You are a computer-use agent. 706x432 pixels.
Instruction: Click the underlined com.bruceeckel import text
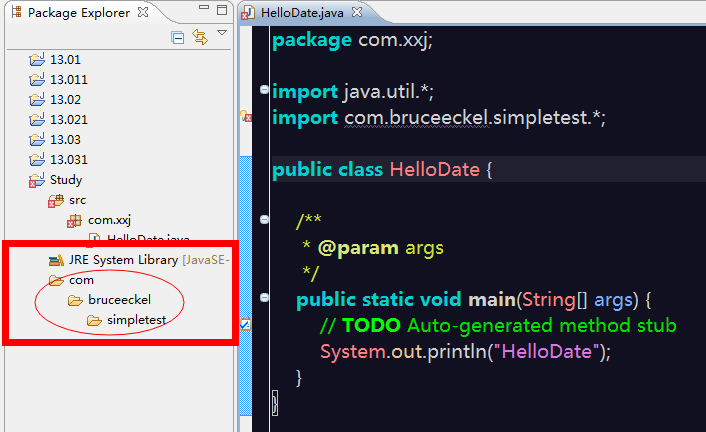pos(417,118)
